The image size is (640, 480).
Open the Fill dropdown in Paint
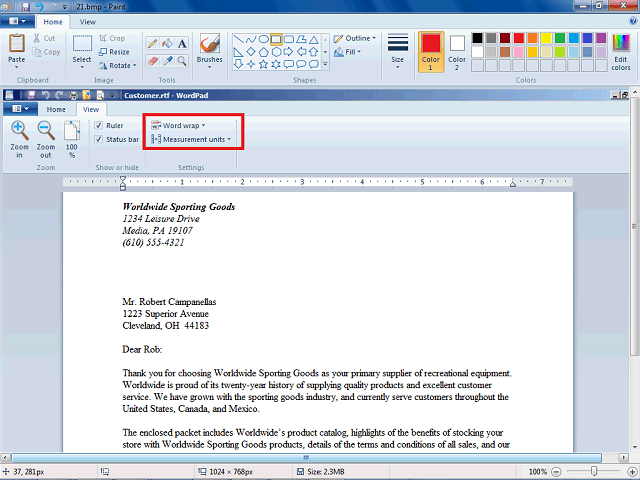tap(347, 52)
